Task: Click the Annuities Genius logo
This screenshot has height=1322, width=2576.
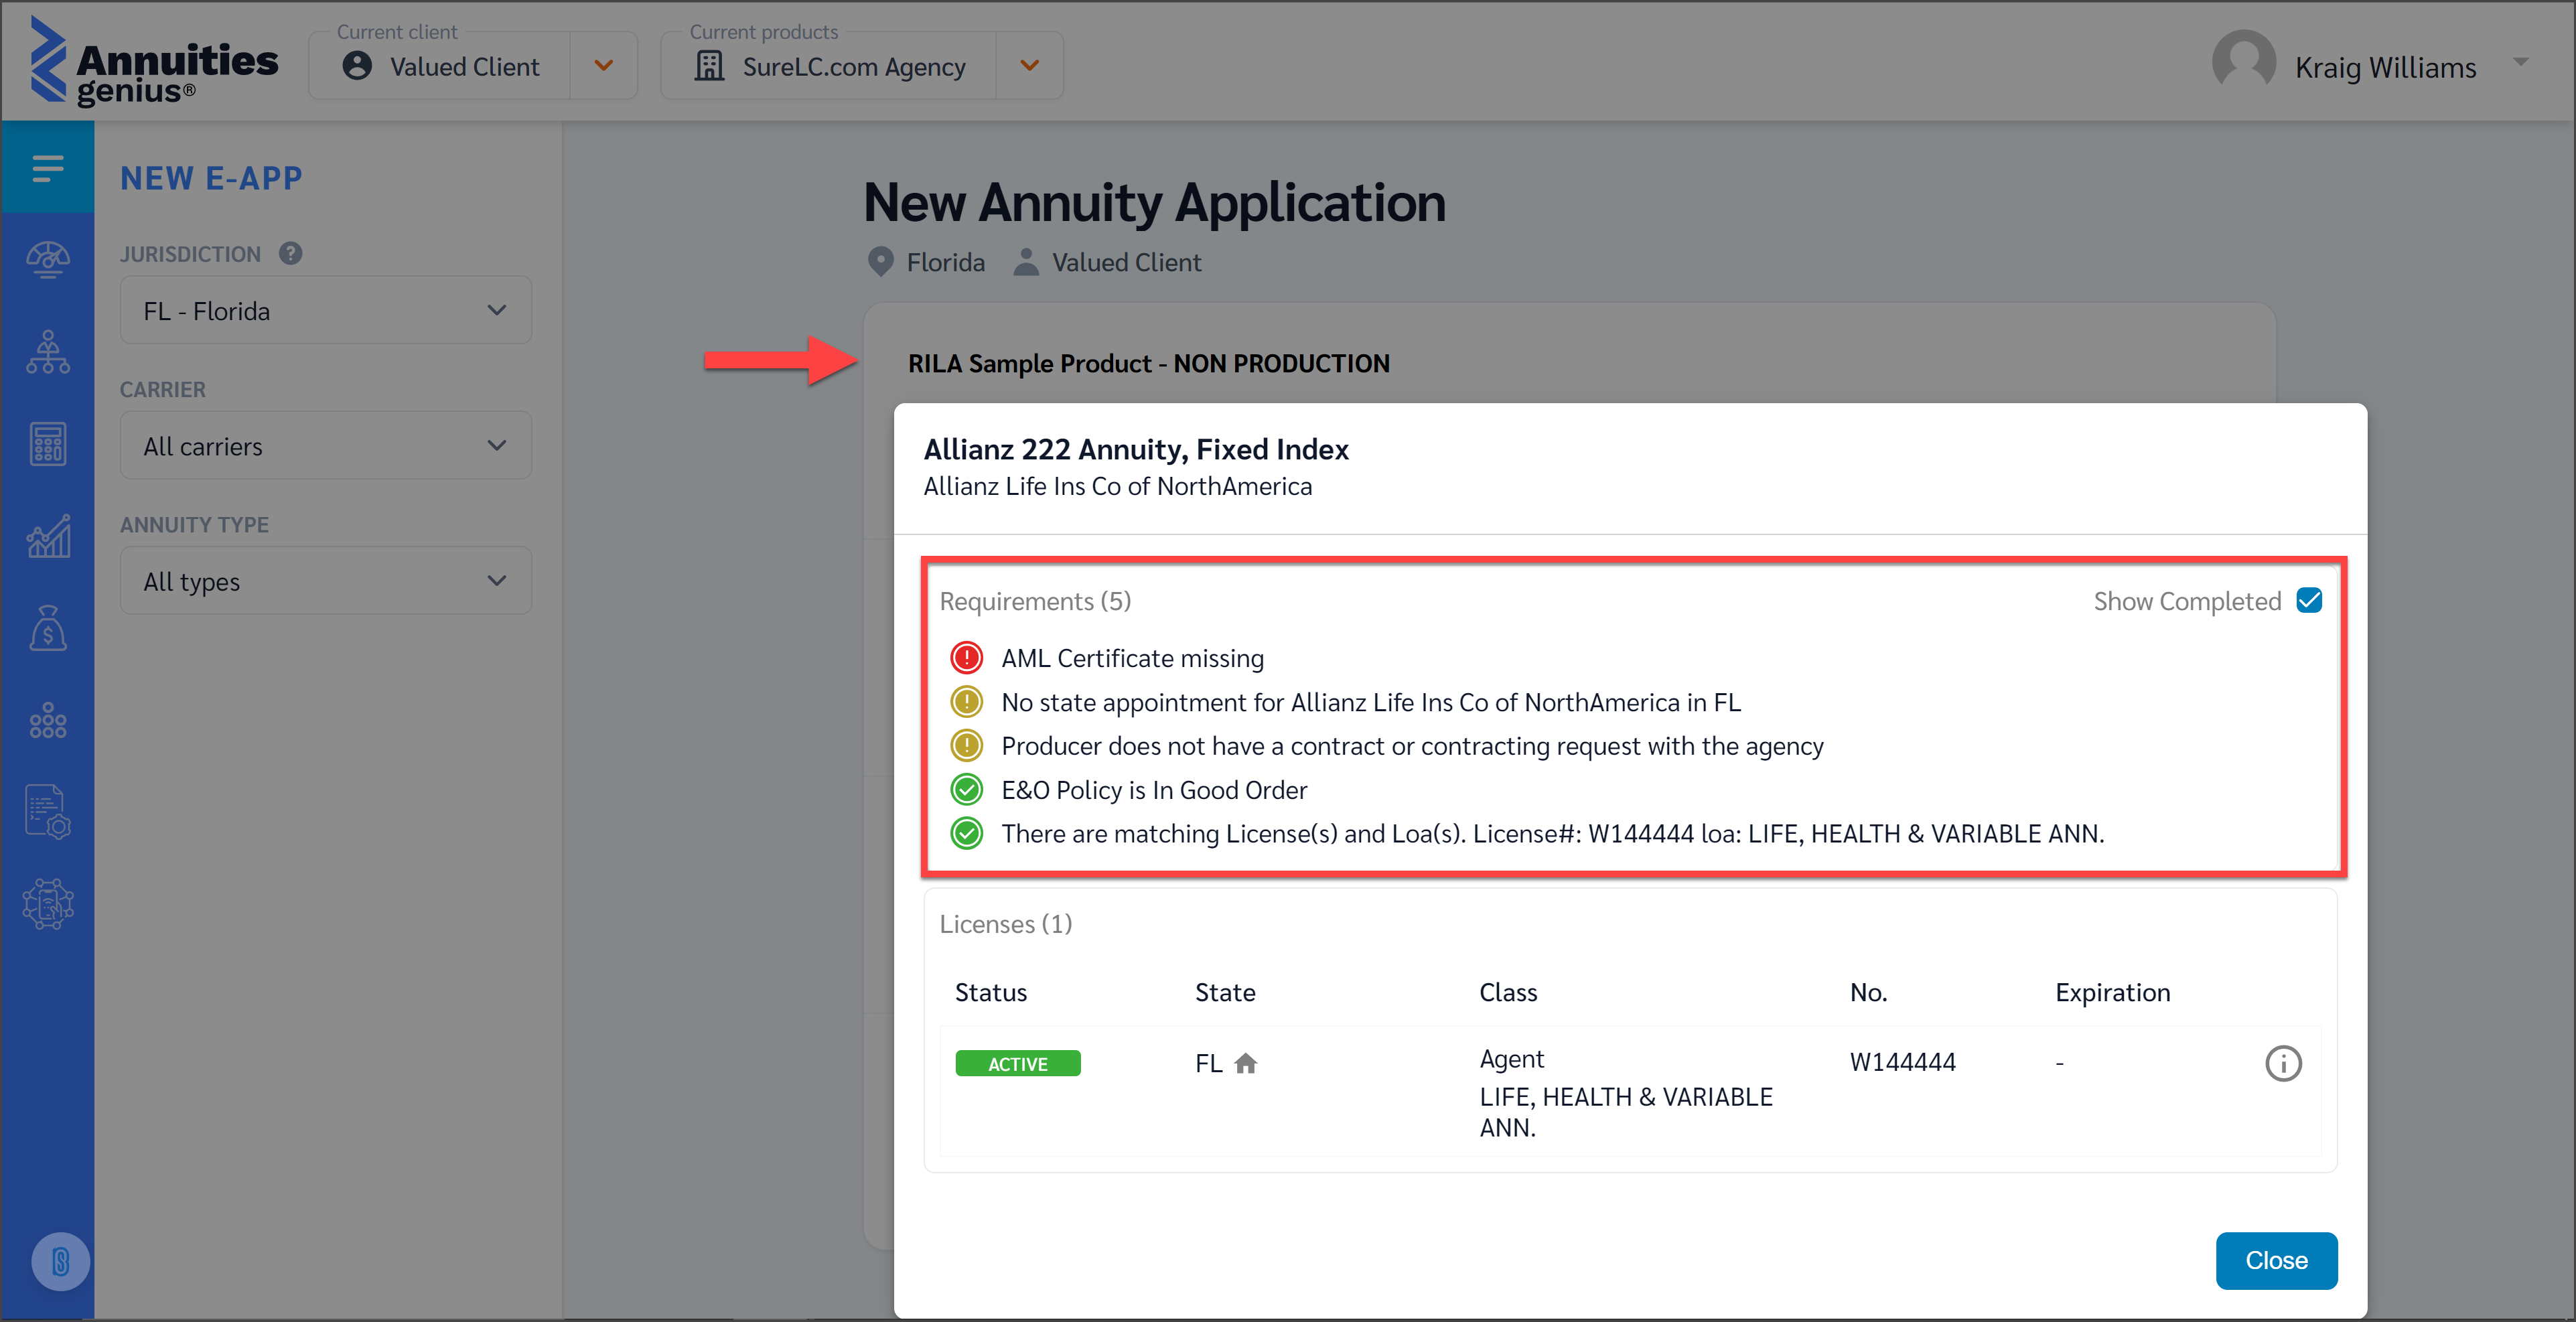Action: (153, 62)
